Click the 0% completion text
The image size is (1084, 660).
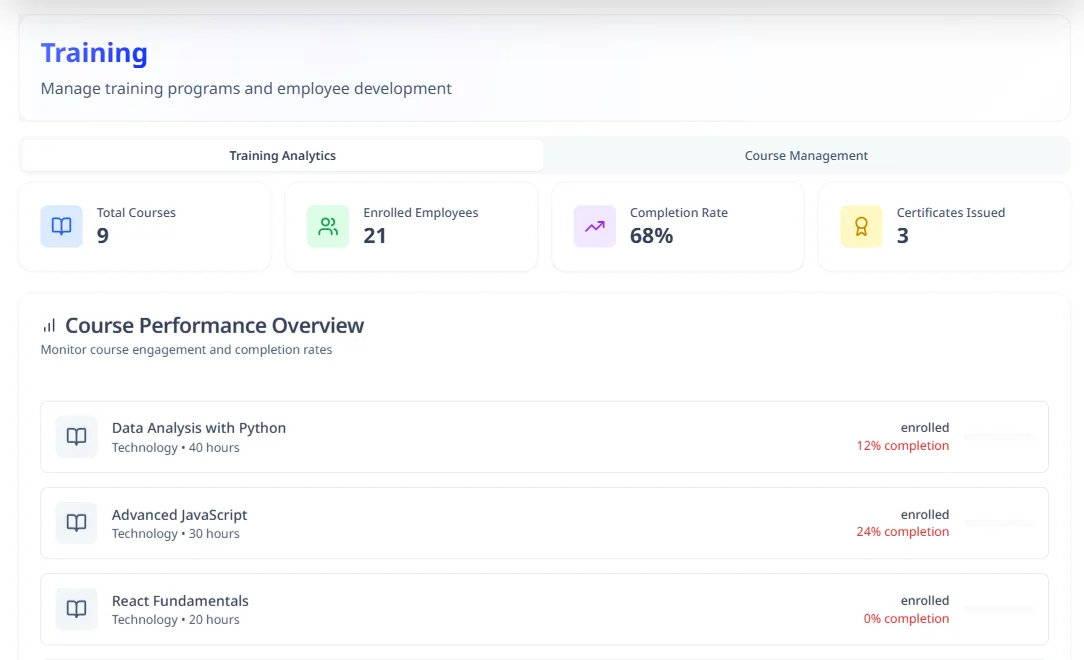(x=906, y=619)
